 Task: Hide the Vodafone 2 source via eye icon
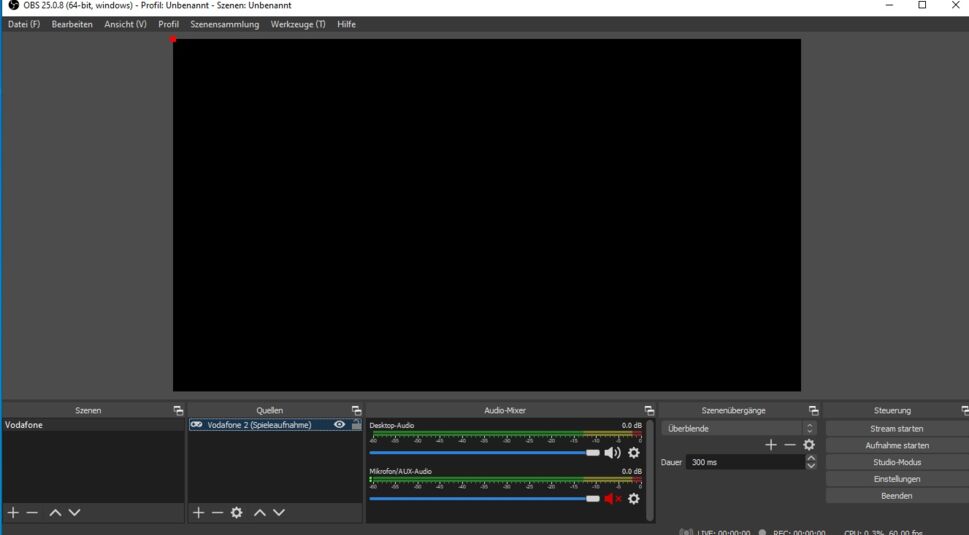pos(340,425)
